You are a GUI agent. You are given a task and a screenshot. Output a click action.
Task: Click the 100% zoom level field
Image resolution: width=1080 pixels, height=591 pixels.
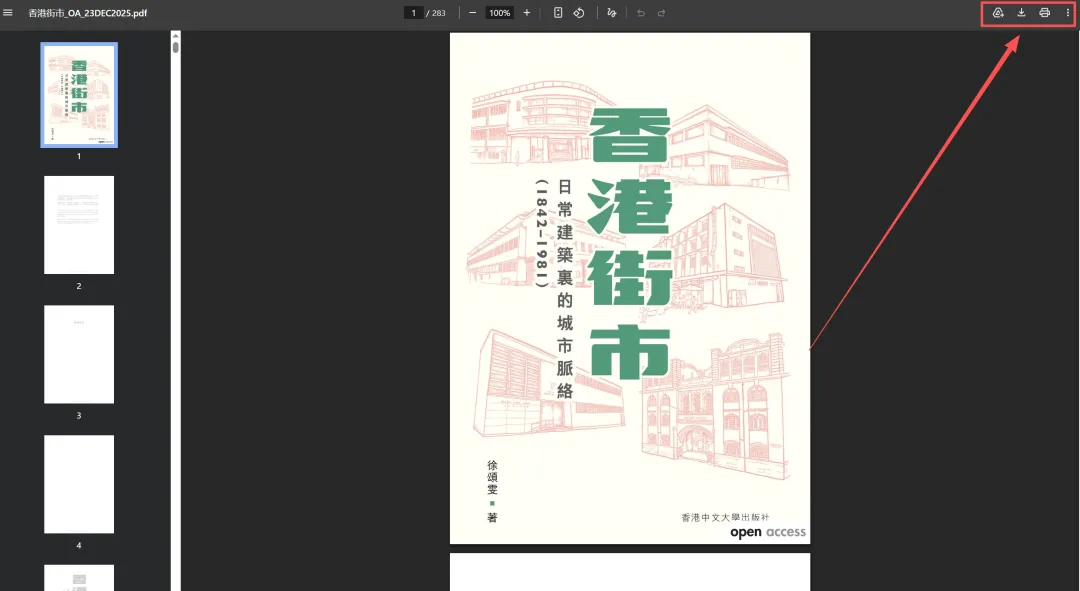point(499,12)
